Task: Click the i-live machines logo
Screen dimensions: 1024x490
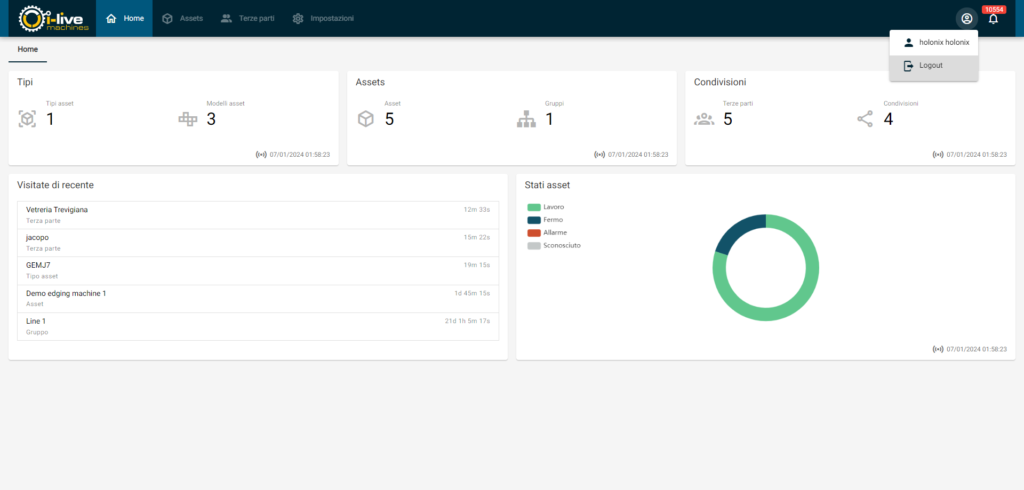Action: coord(54,18)
